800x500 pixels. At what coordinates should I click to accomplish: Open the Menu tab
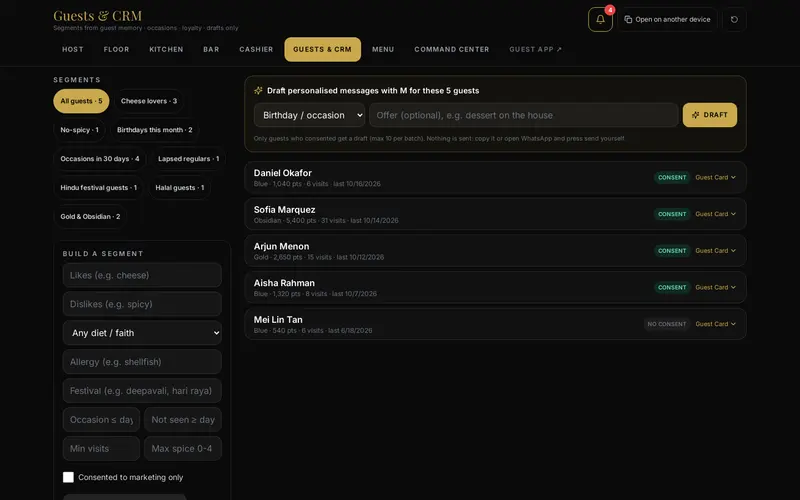[383, 49]
